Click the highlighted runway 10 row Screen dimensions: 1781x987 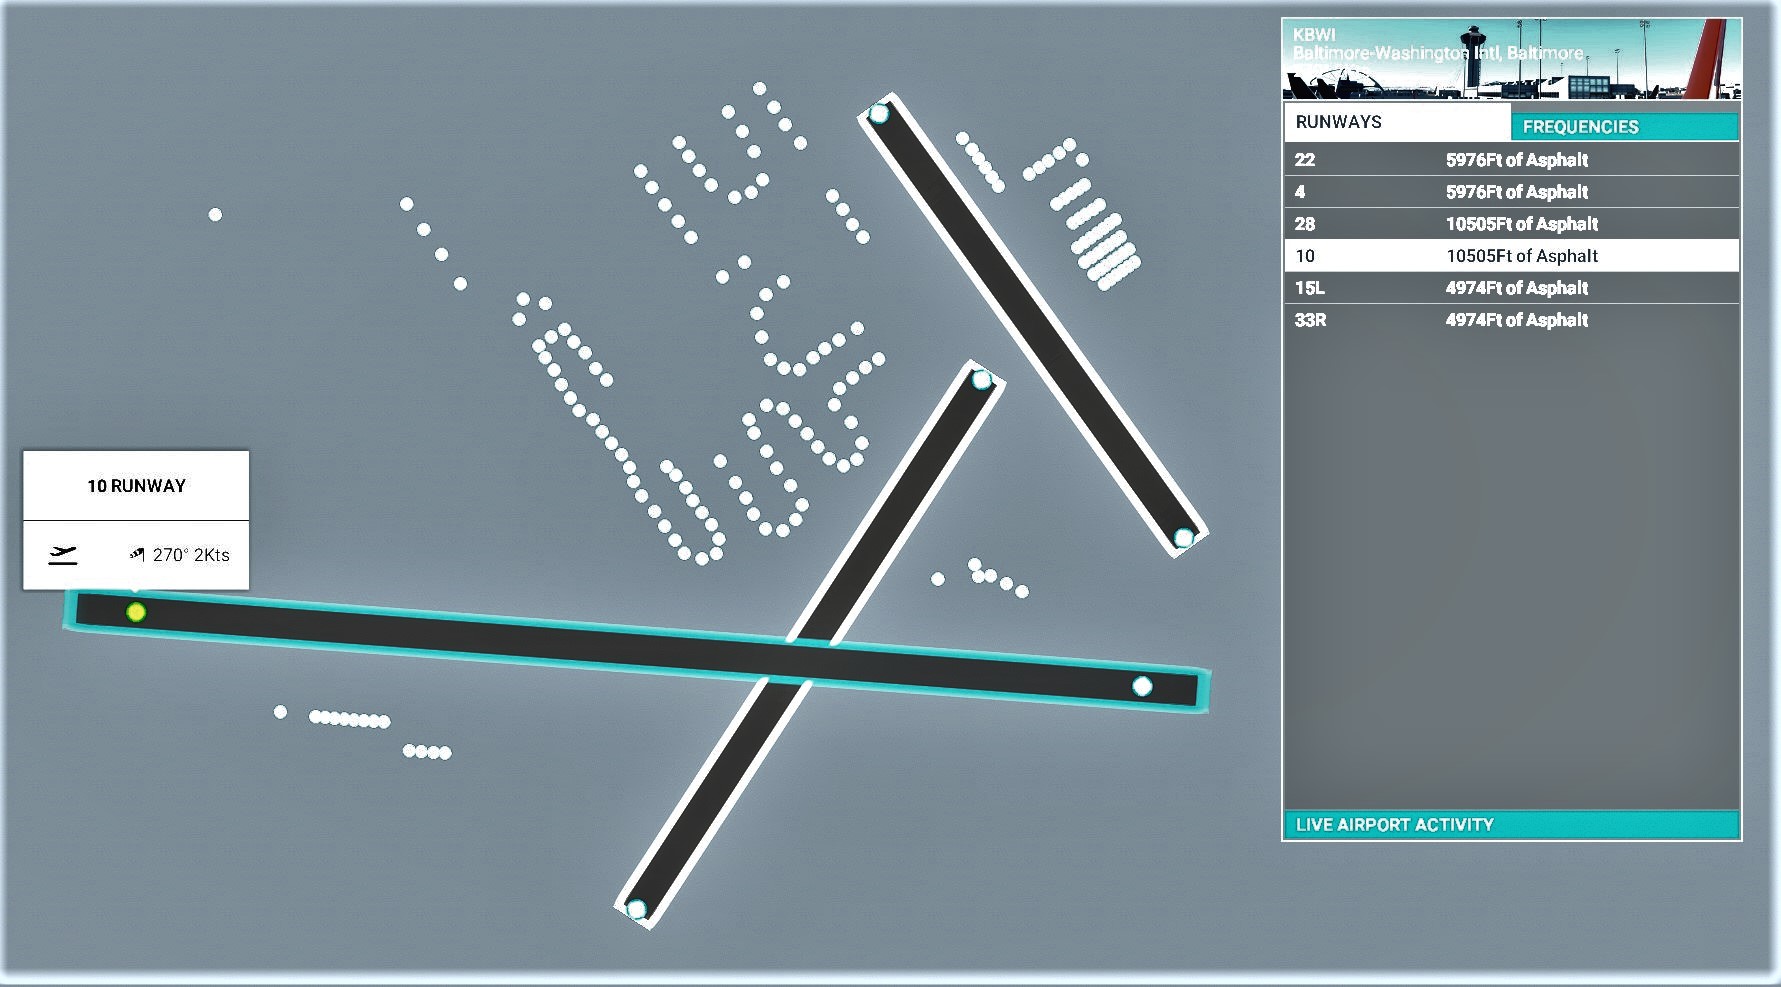pyautogui.click(x=1511, y=256)
